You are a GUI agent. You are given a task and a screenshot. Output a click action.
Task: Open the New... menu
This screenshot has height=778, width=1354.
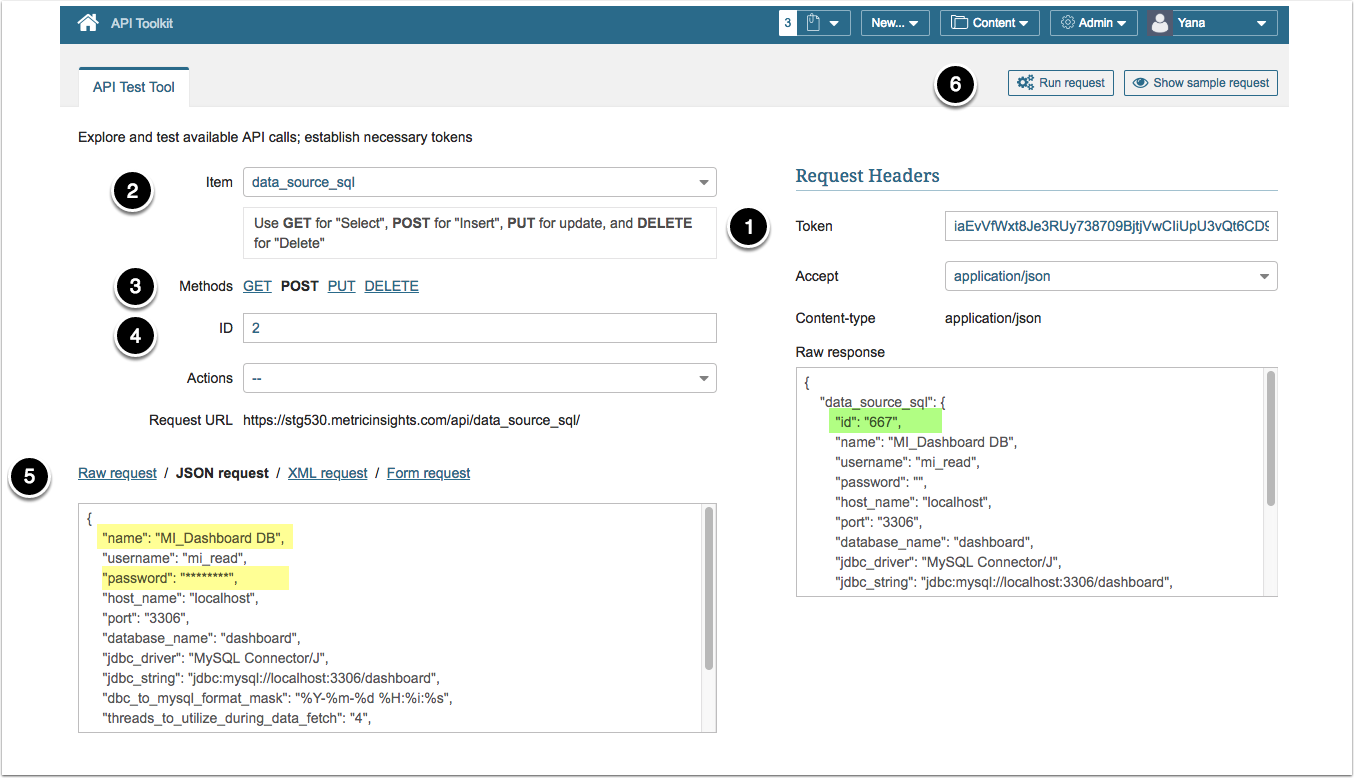[x=895, y=23]
